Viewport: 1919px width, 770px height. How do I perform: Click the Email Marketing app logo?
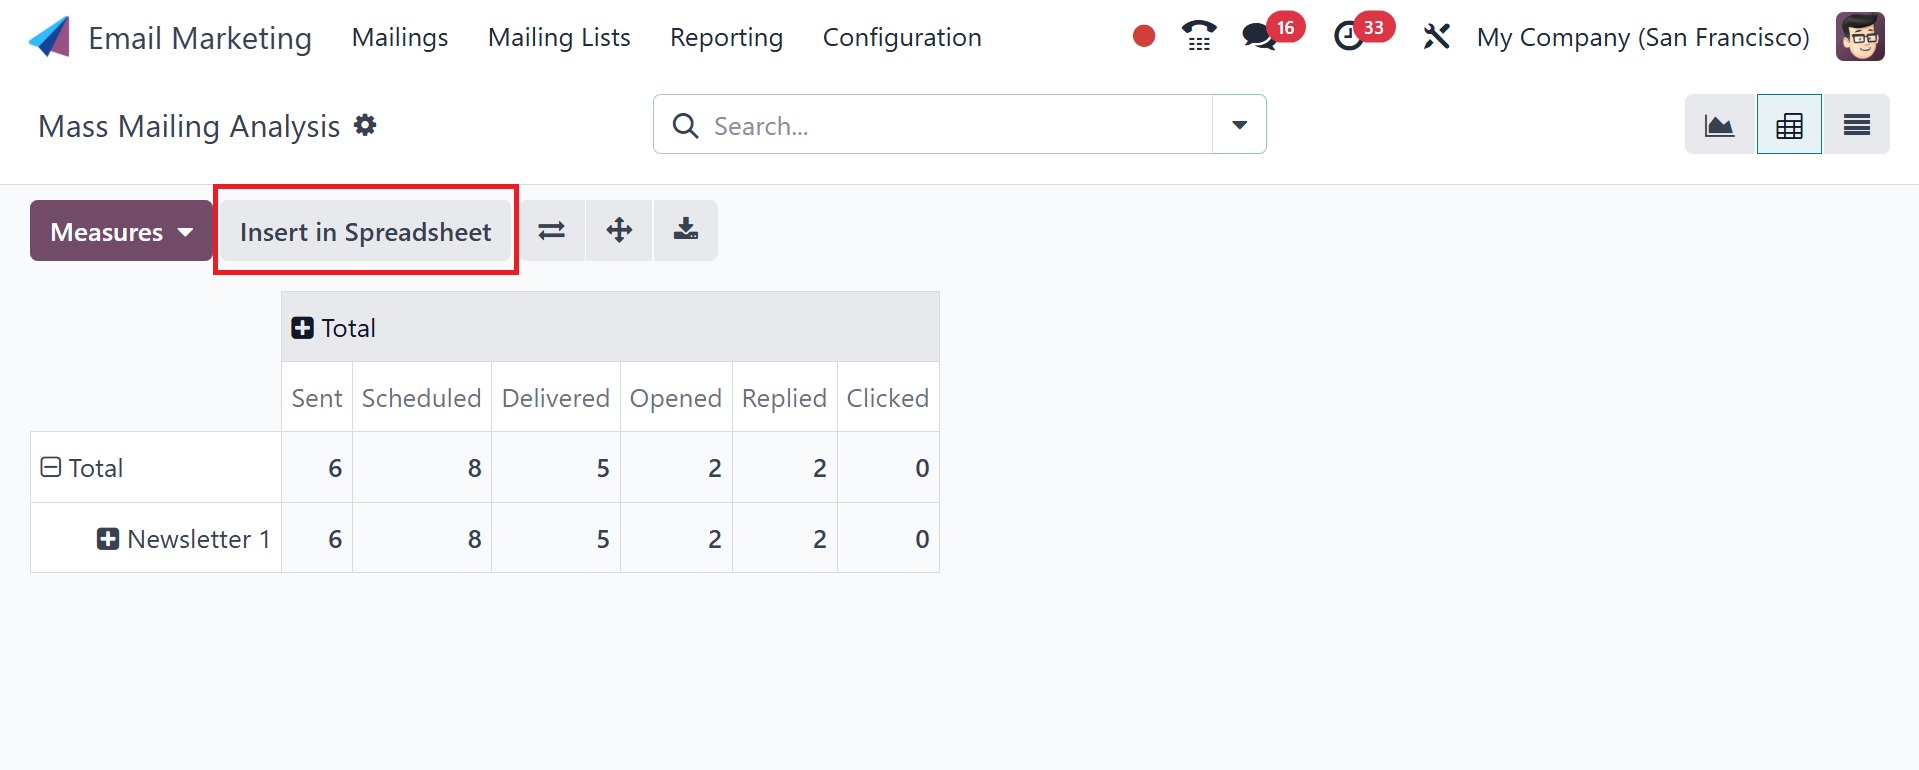tap(50, 37)
